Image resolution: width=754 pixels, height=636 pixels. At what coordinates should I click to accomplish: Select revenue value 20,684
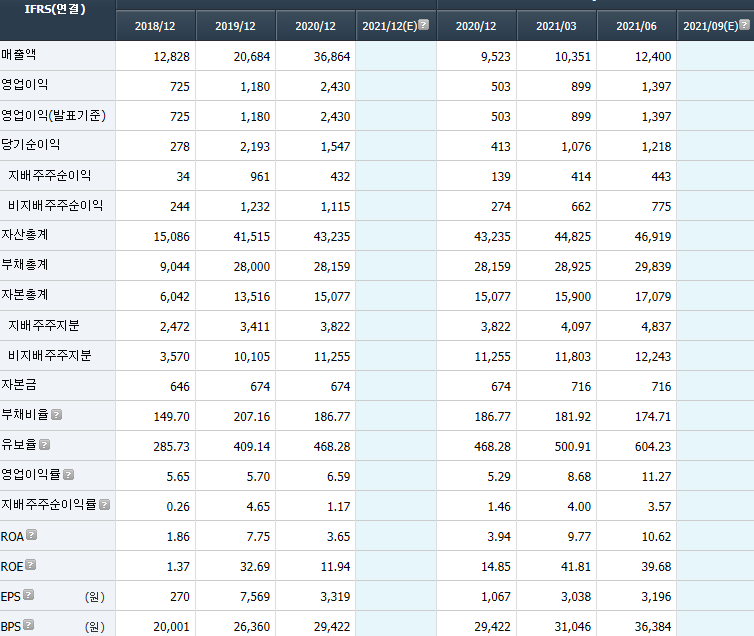coord(252,57)
